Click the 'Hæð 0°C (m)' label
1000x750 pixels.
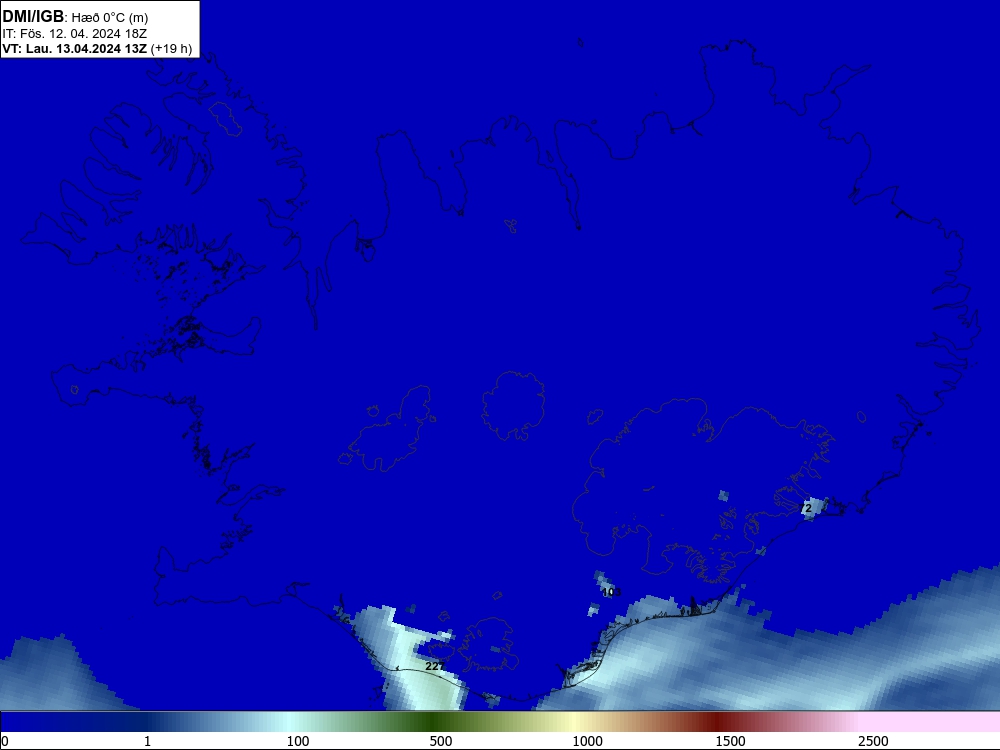110,18
